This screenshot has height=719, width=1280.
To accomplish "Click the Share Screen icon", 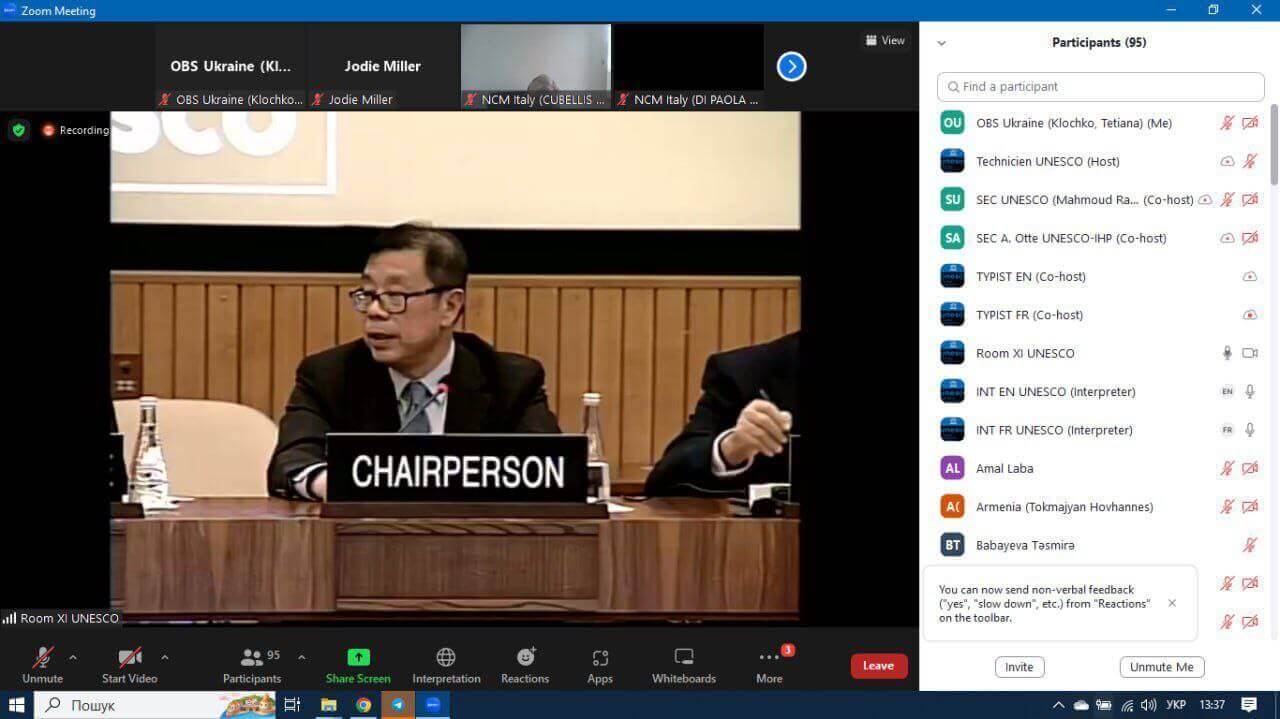I will click(x=358, y=658).
